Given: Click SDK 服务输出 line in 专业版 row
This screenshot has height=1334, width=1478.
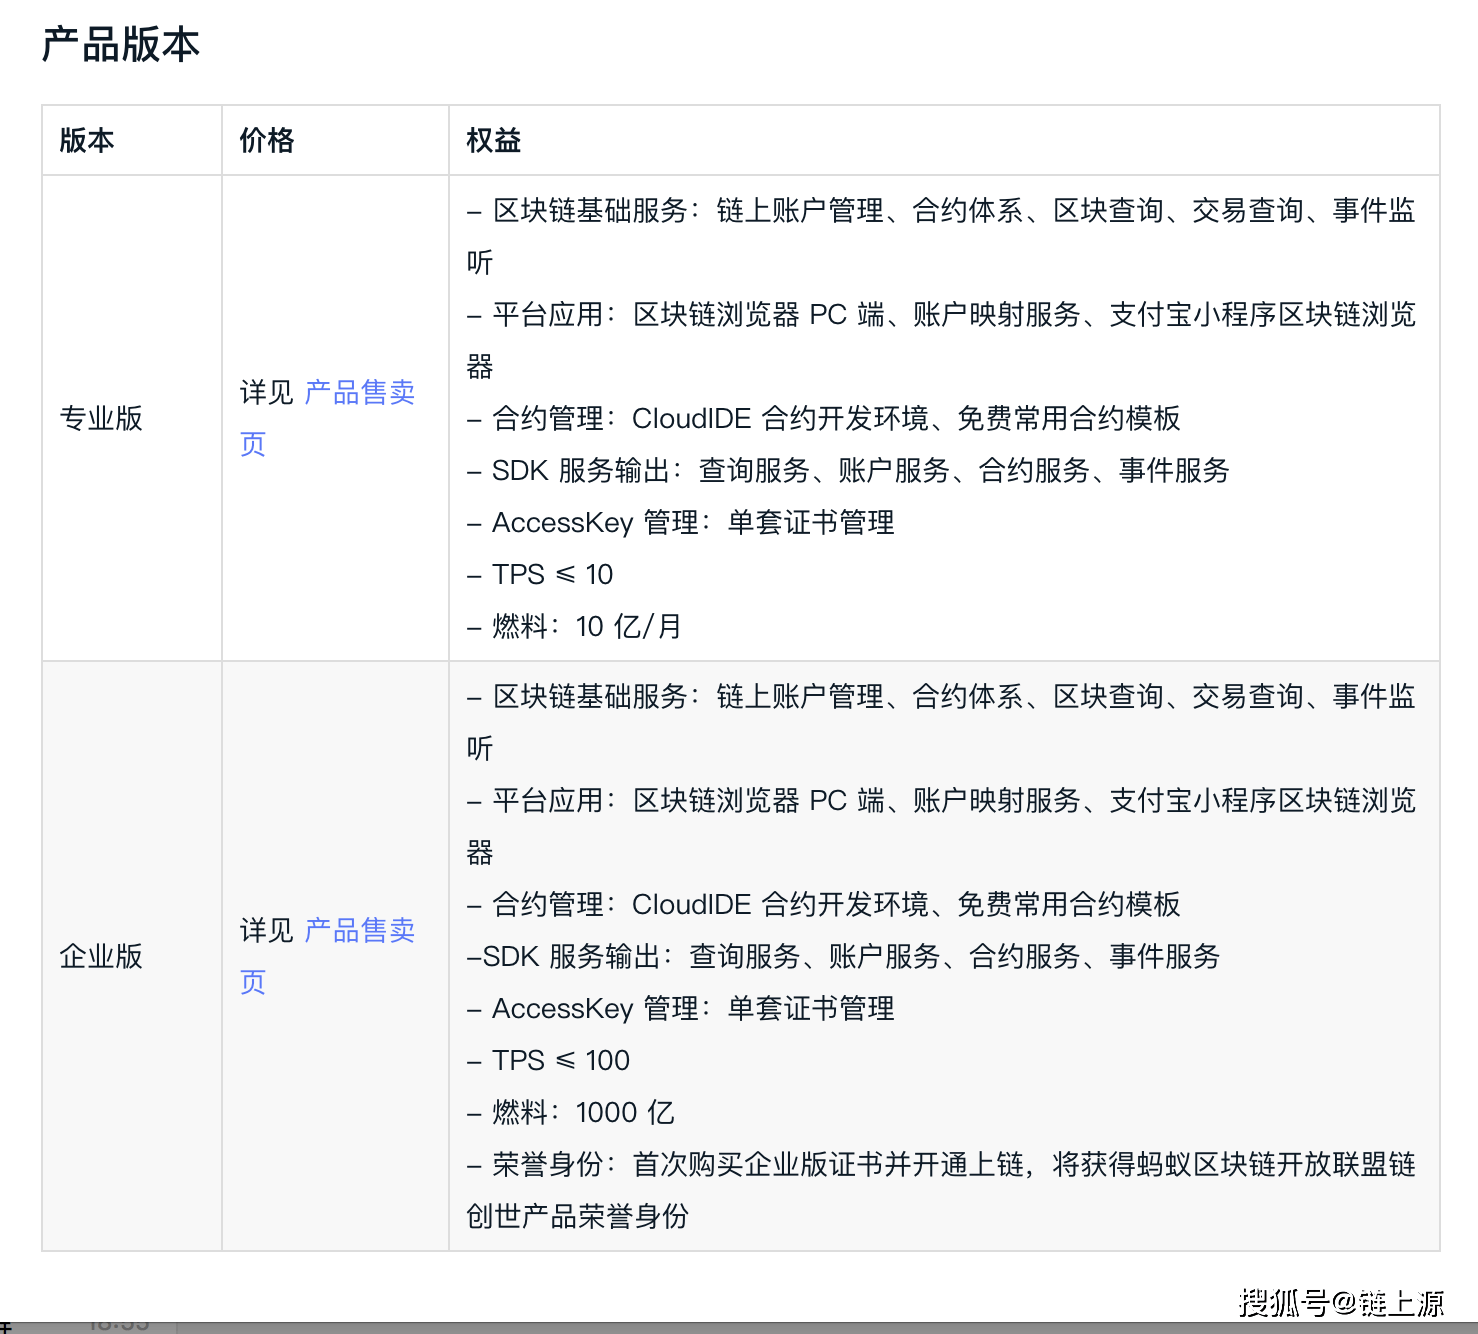Looking at the screenshot, I should (x=848, y=471).
